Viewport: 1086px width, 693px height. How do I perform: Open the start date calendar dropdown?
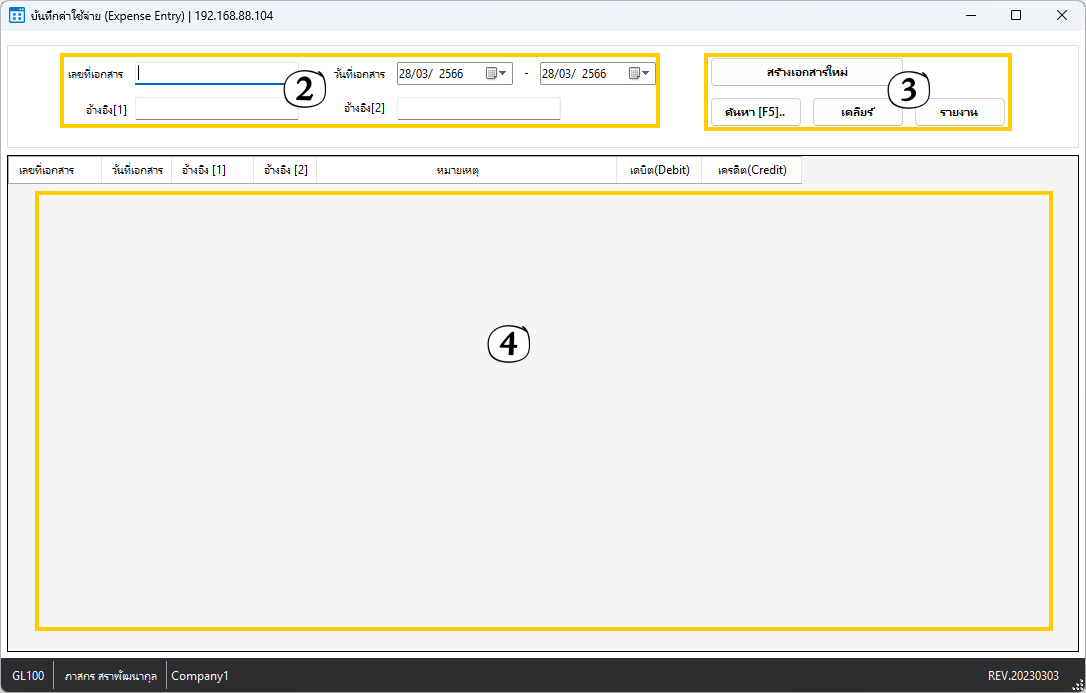click(x=497, y=73)
